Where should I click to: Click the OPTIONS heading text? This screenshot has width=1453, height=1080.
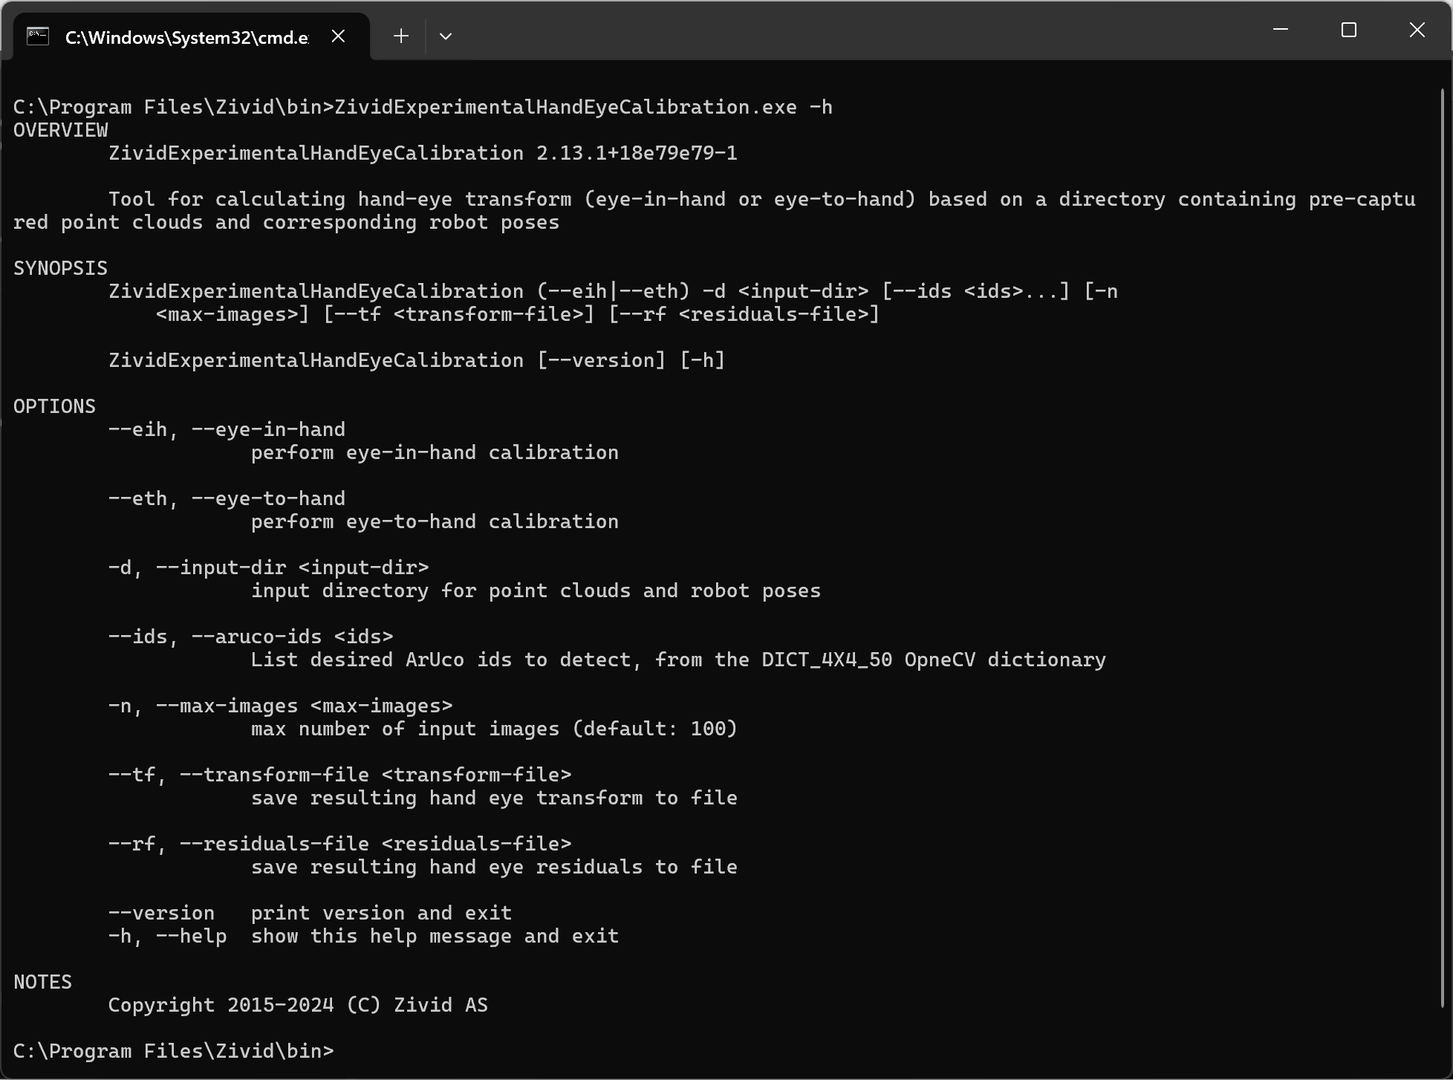click(55, 406)
